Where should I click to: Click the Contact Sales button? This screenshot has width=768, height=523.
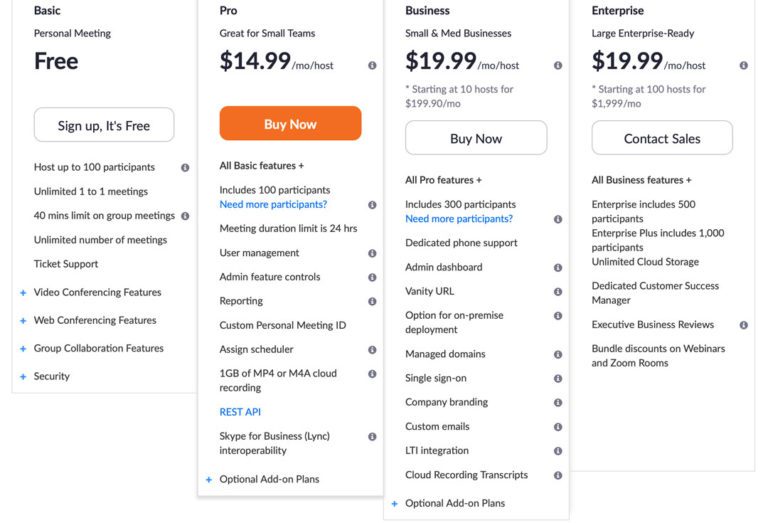click(662, 139)
